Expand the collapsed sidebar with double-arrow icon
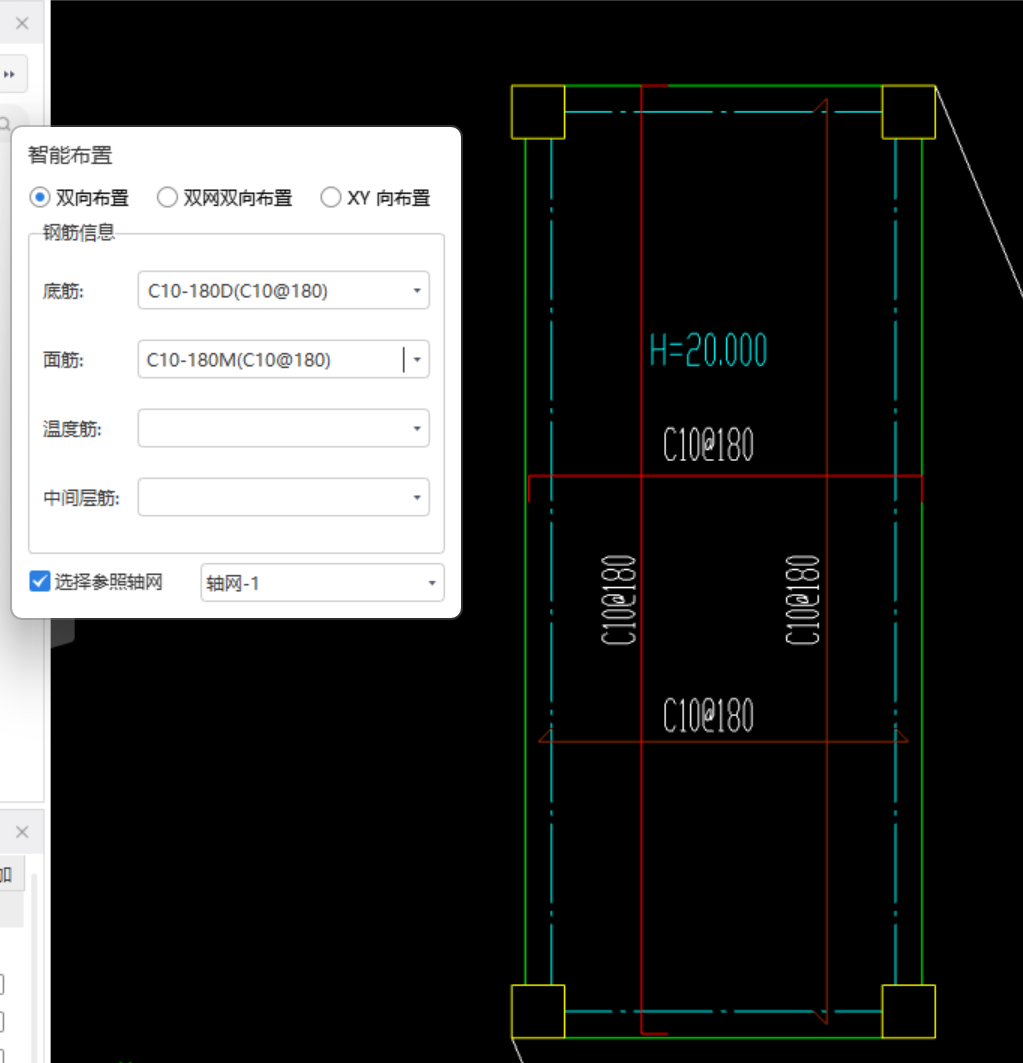Viewport: 1023px width, 1063px height. [x=10, y=73]
